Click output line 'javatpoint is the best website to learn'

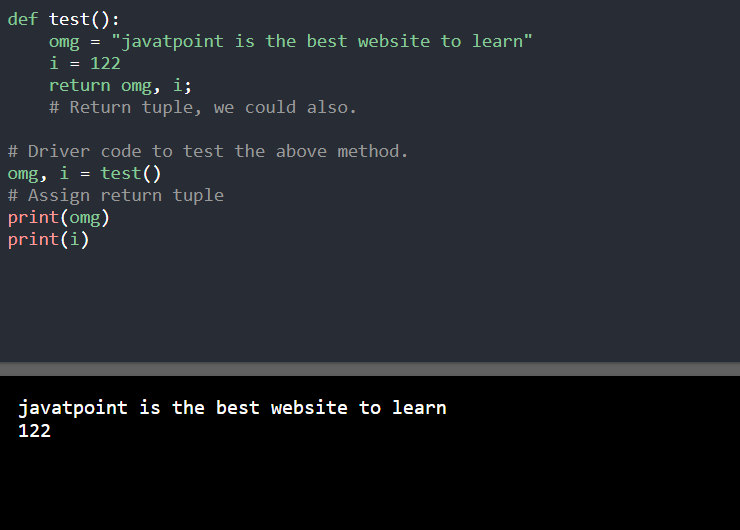(x=232, y=408)
